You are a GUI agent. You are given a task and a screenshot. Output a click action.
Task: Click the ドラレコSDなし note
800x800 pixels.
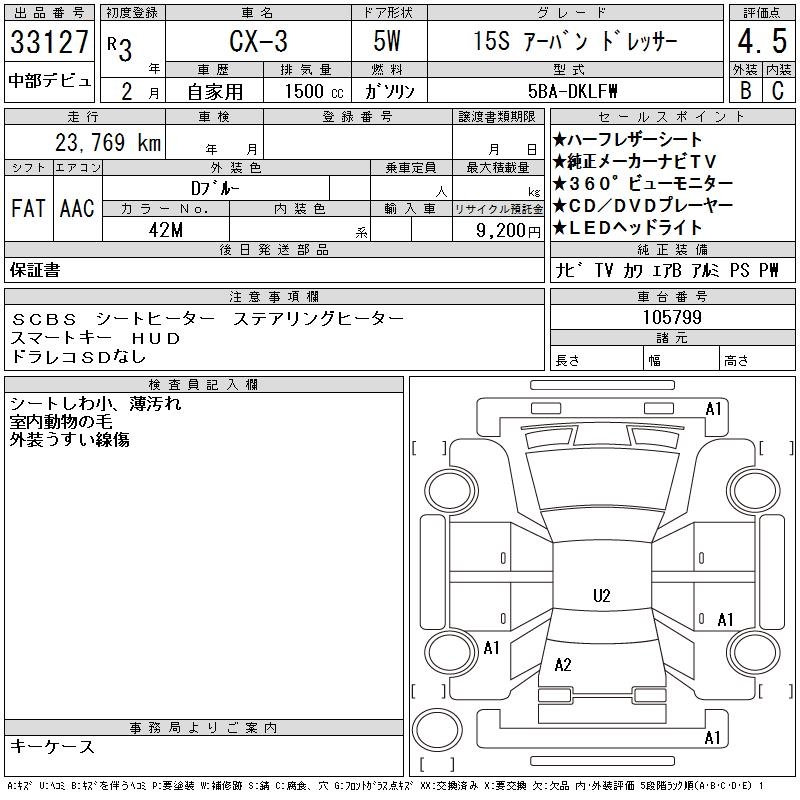click(x=78, y=357)
